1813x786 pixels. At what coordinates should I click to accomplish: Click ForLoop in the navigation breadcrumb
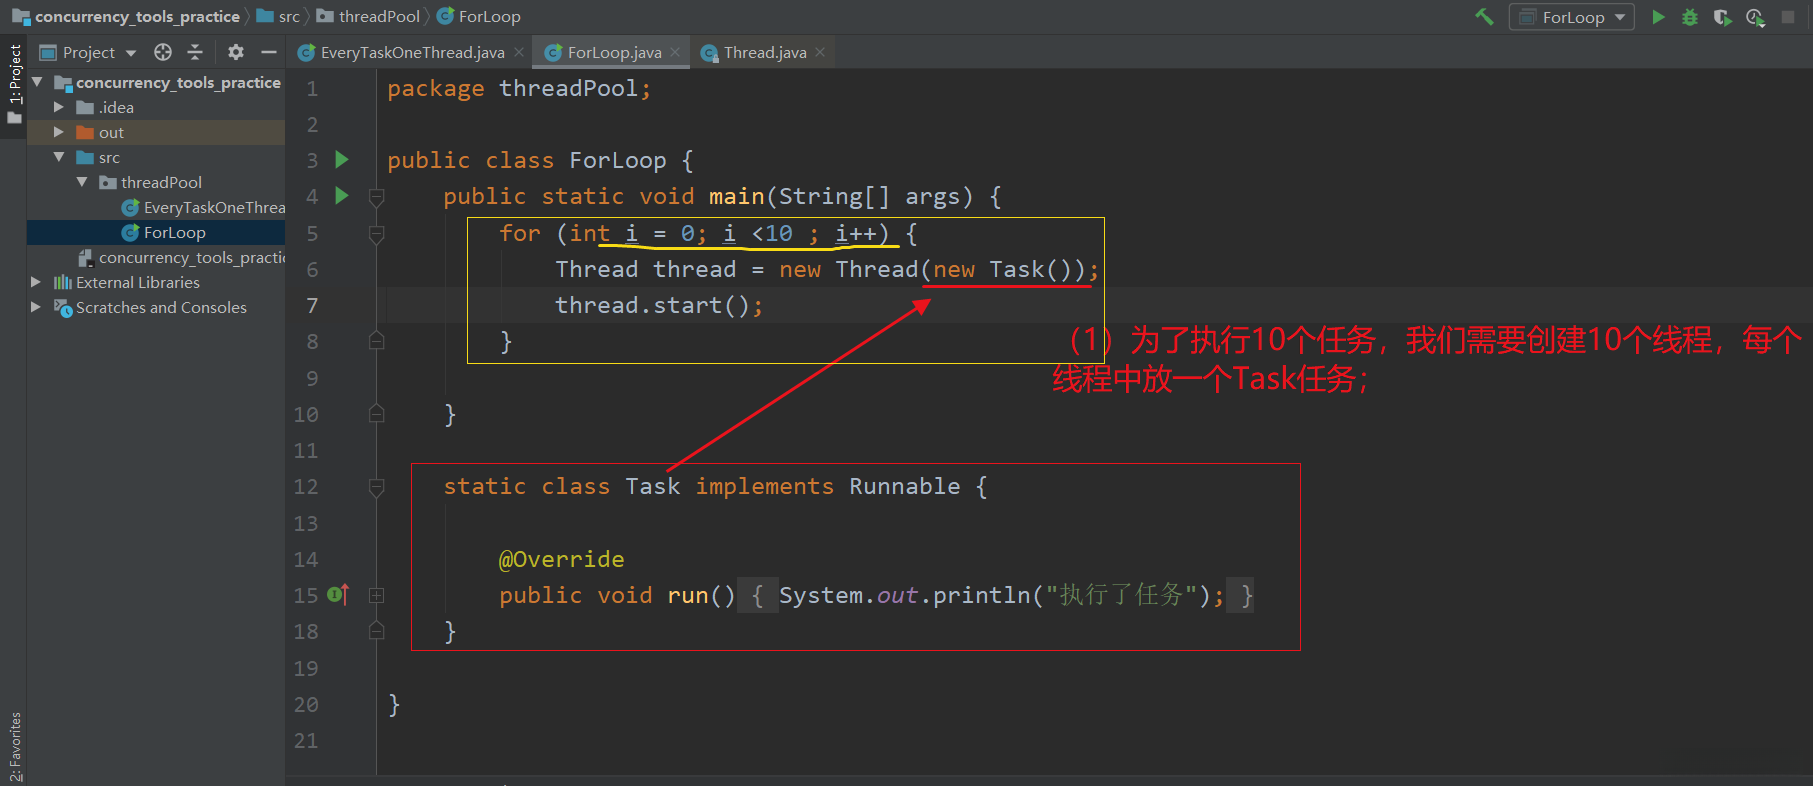[479, 17]
